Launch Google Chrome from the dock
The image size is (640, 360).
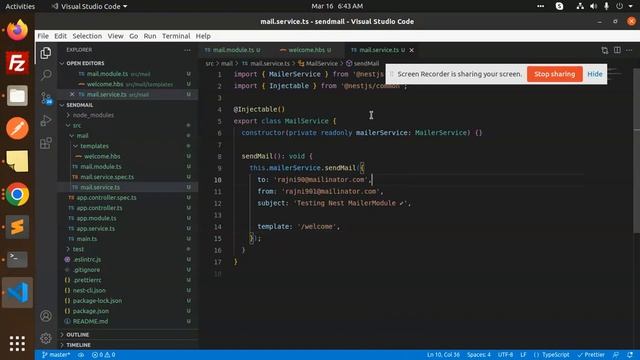click(17, 194)
